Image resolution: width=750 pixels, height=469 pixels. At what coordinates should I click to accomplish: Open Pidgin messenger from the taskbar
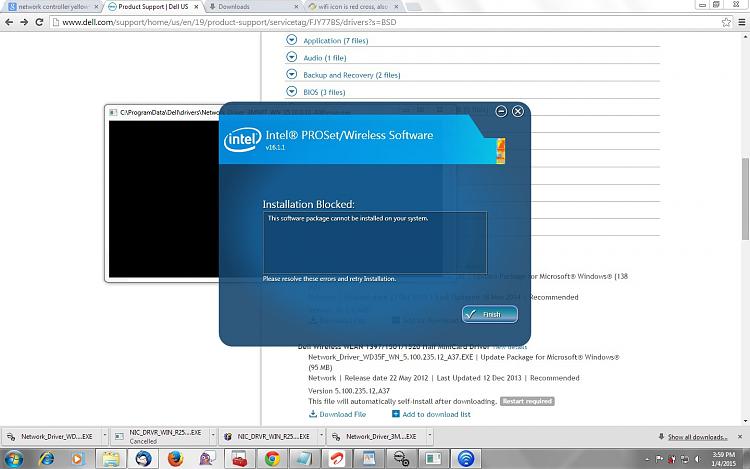[207, 459]
